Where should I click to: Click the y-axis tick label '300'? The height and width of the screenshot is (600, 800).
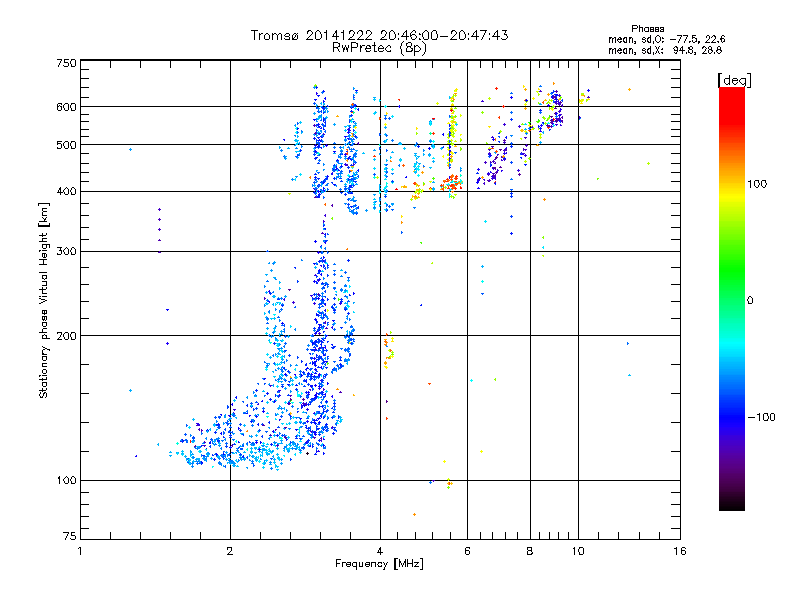click(x=66, y=252)
